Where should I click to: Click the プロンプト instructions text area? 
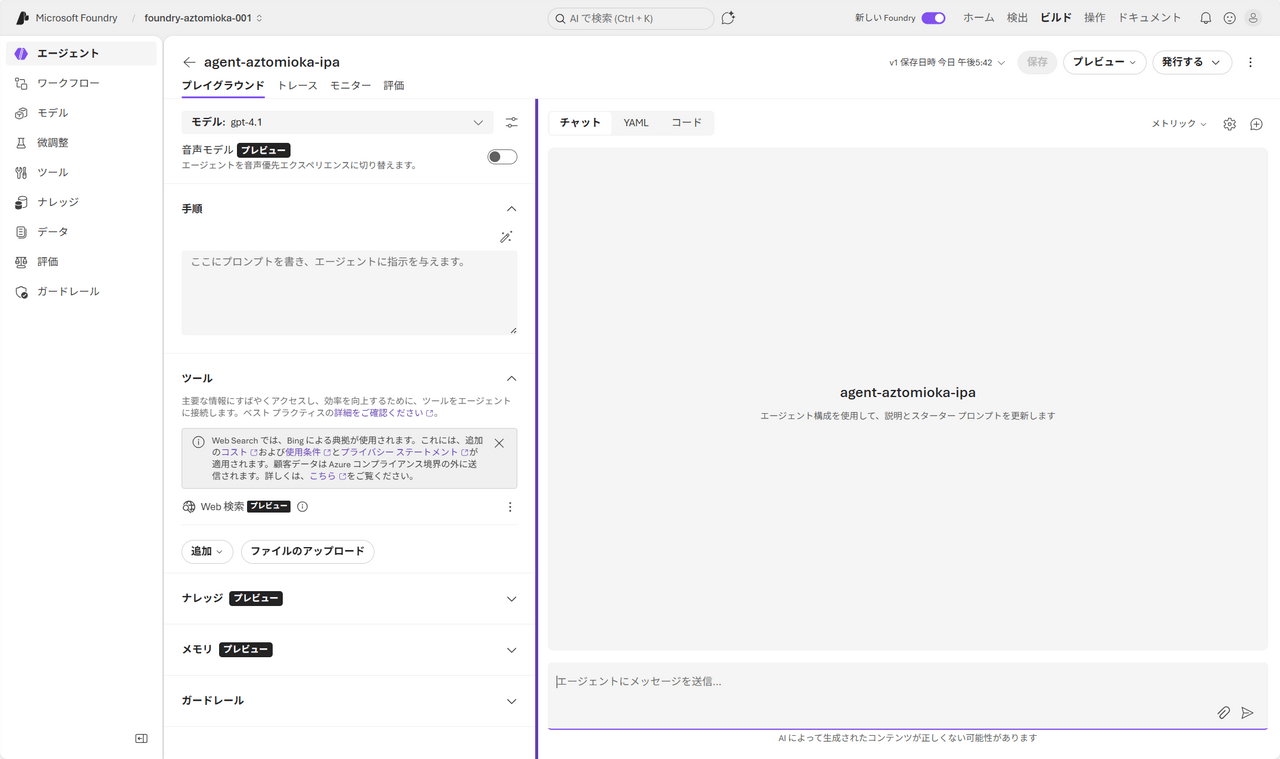pyautogui.click(x=349, y=292)
